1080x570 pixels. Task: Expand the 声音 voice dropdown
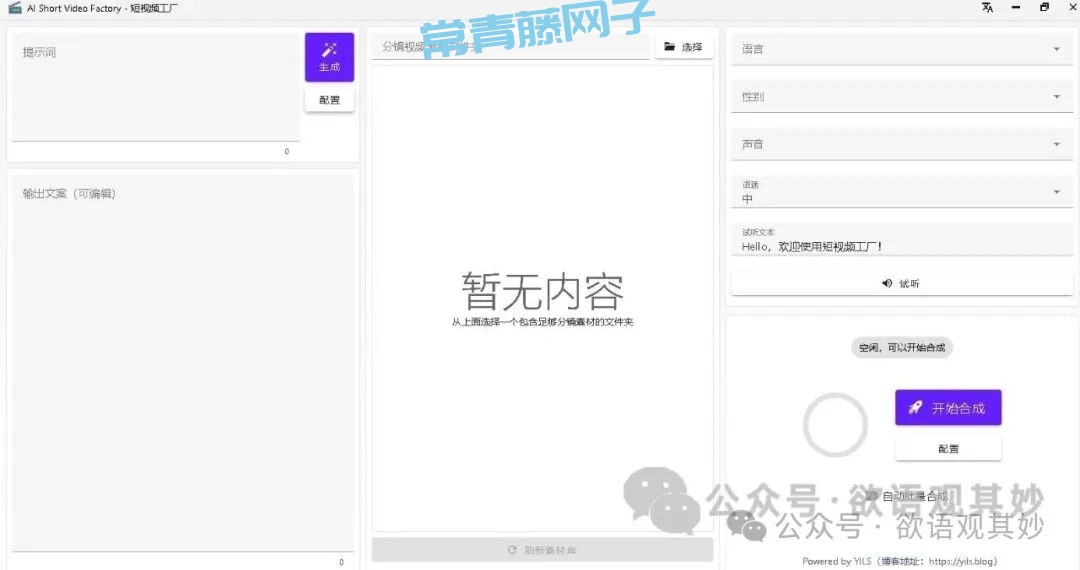[x=900, y=145]
